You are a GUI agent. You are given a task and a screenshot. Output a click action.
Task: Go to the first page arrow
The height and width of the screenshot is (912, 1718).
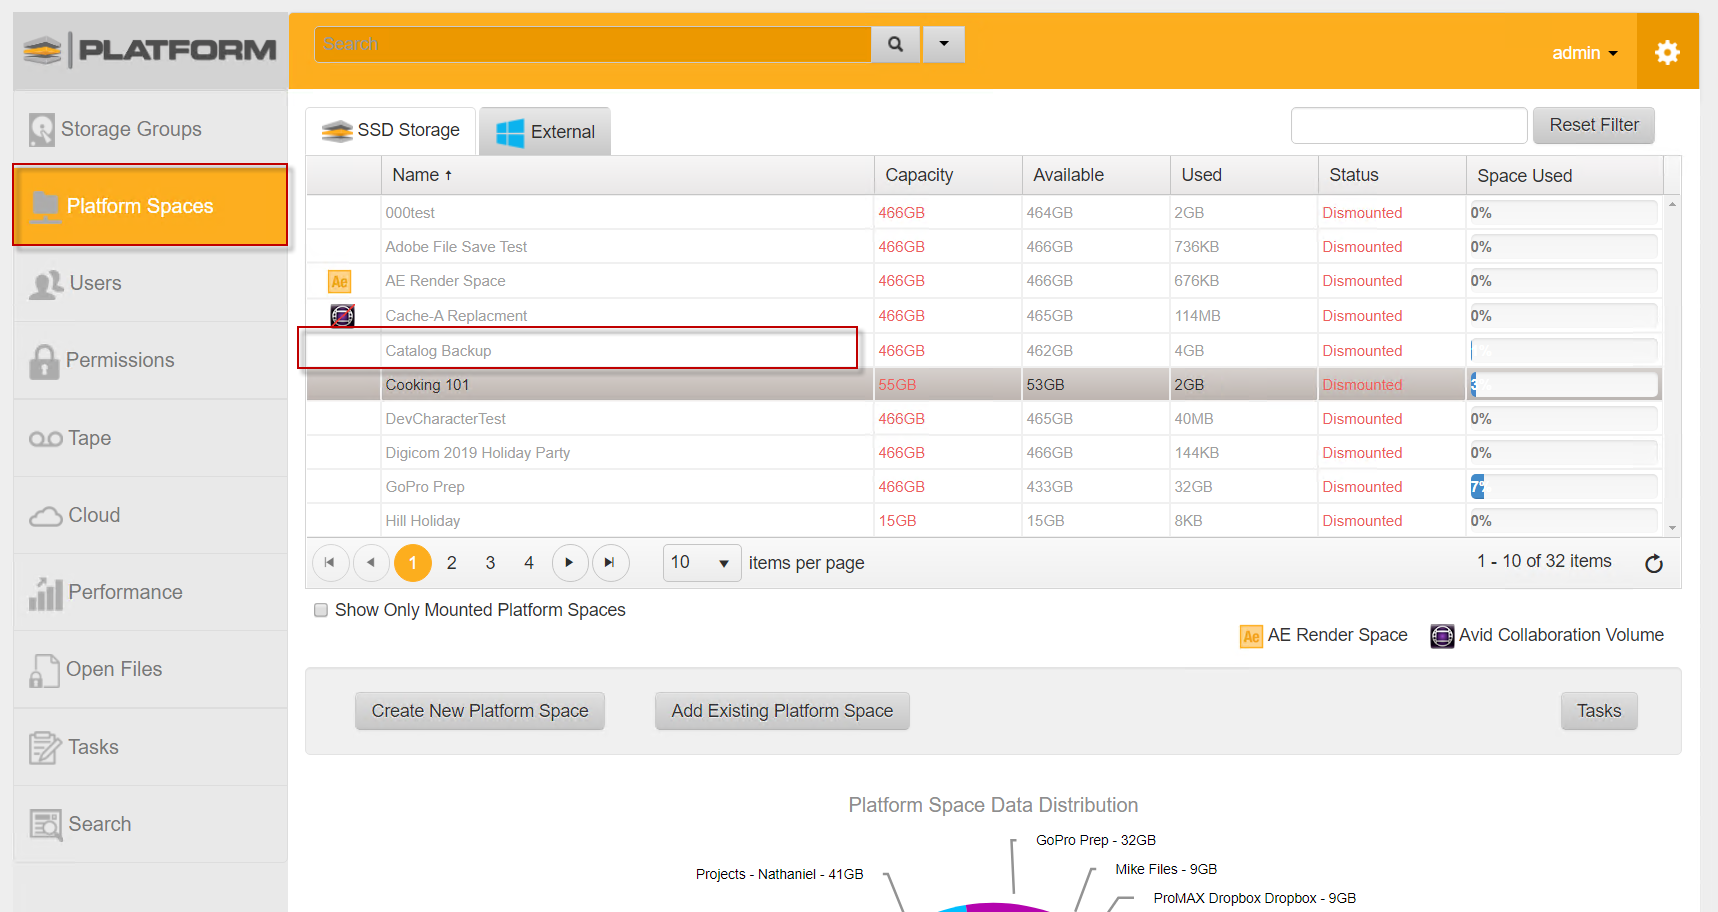(330, 563)
